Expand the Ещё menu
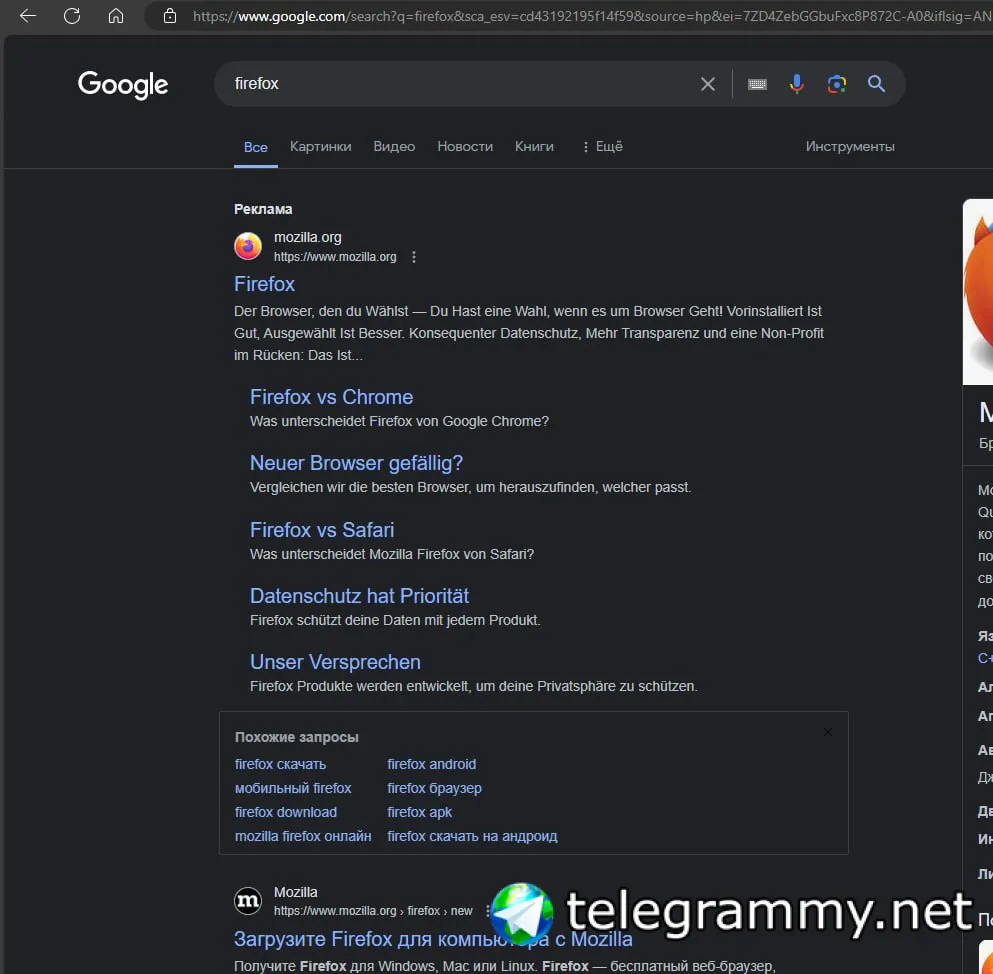 tap(602, 146)
